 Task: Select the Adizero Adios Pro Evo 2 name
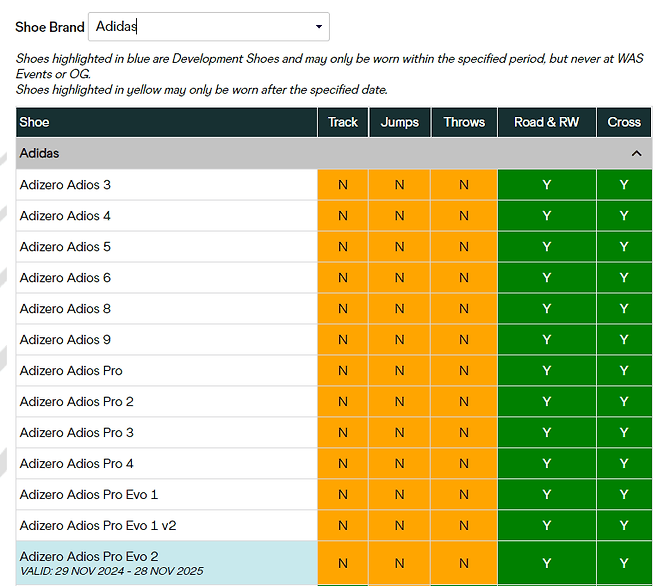89,557
